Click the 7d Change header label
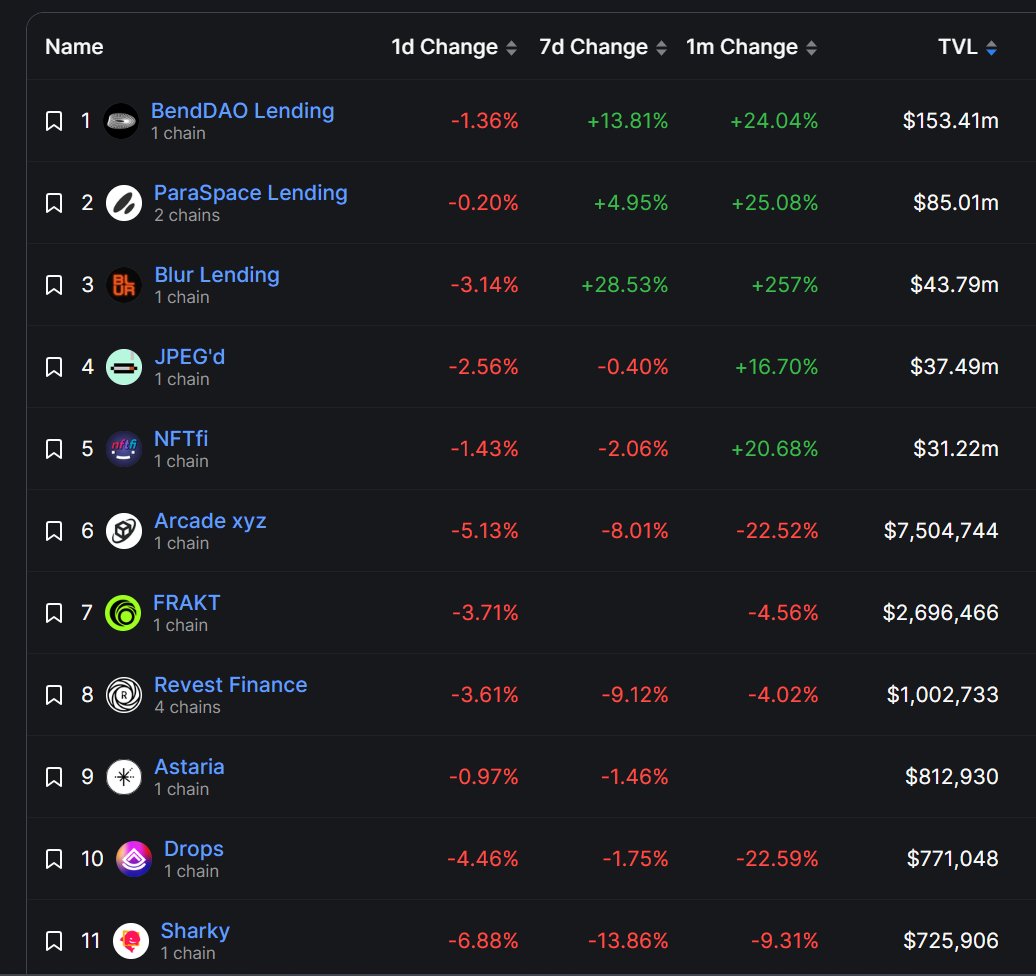This screenshot has height=976, width=1036. [593, 47]
